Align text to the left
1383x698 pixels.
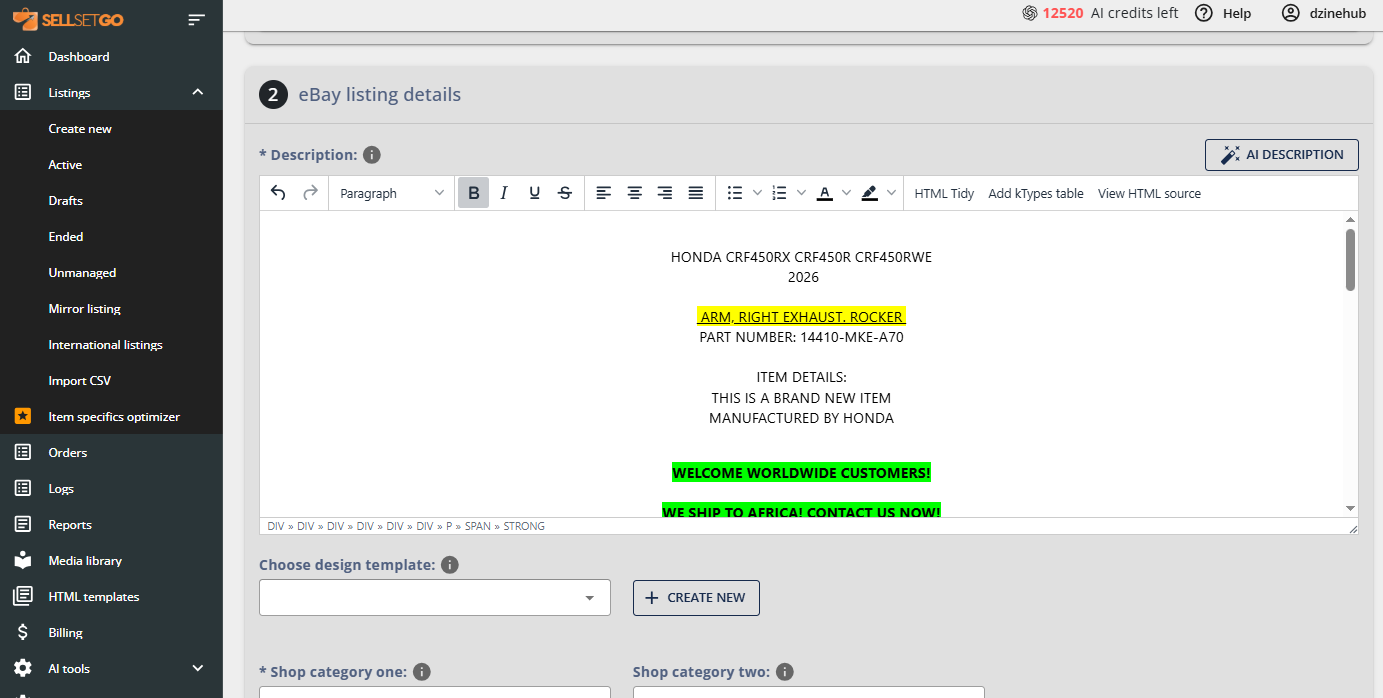click(603, 193)
